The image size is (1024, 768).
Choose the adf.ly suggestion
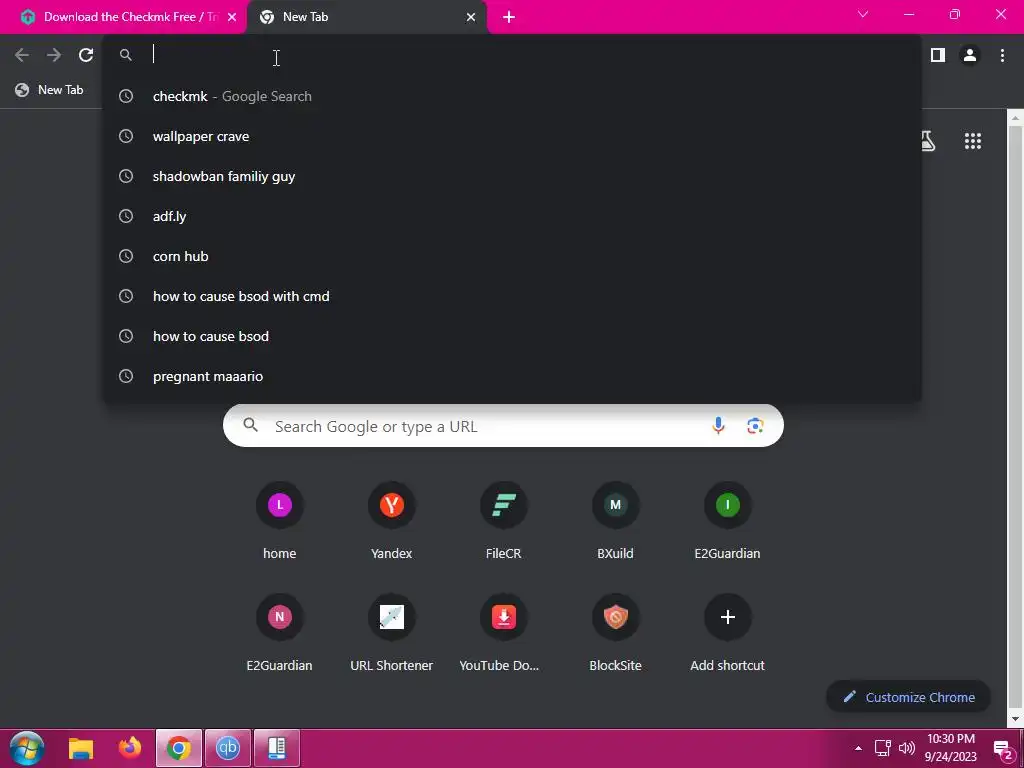coord(512,216)
